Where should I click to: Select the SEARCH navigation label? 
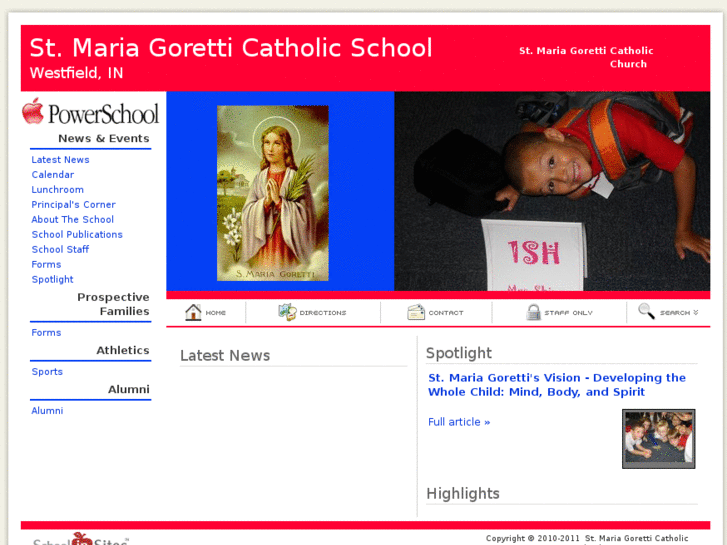pyautogui.click(x=675, y=313)
